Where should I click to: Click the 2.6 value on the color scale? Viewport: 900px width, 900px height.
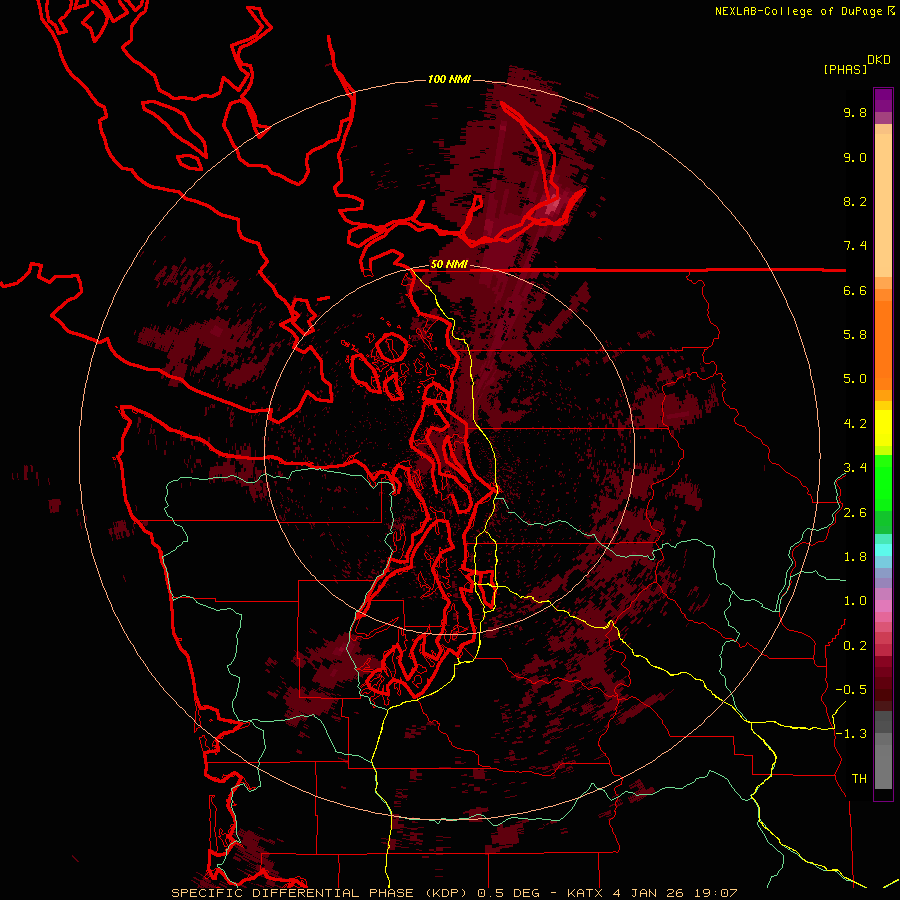(855, 513)
